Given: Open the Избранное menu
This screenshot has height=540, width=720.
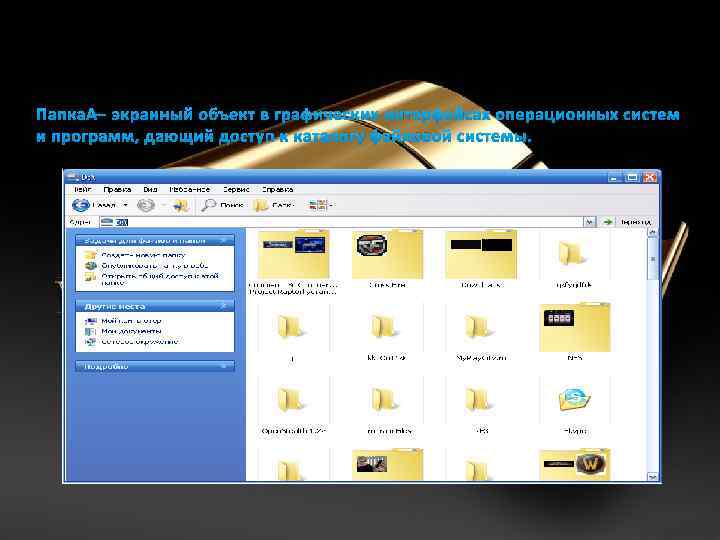Looking at the screenshot, I should tap(189, 190).
